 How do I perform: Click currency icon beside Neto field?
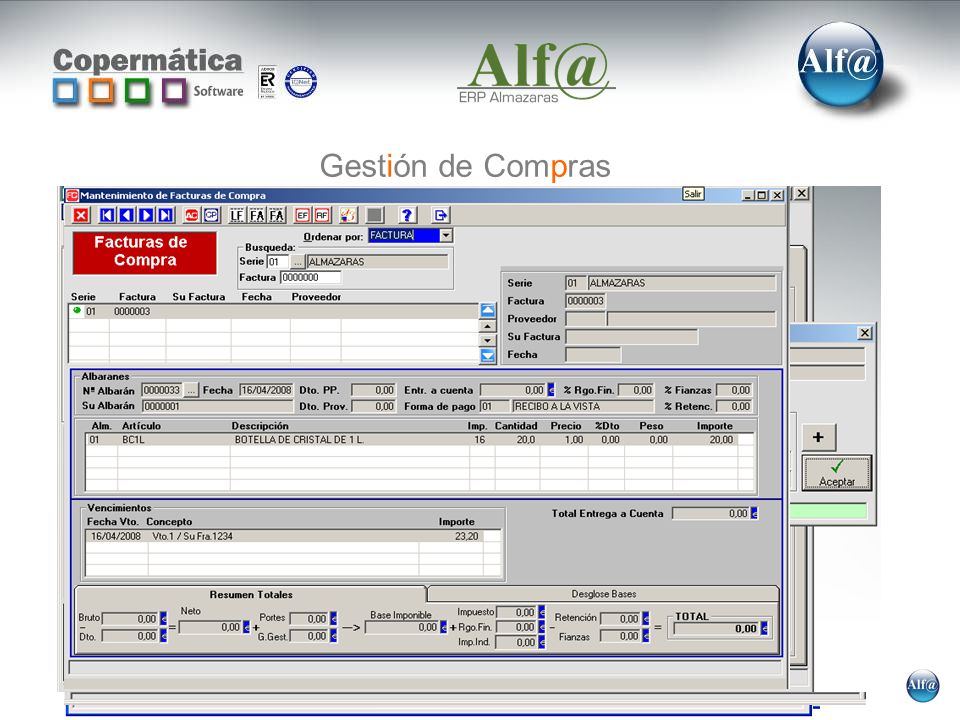tap(246, 627)
